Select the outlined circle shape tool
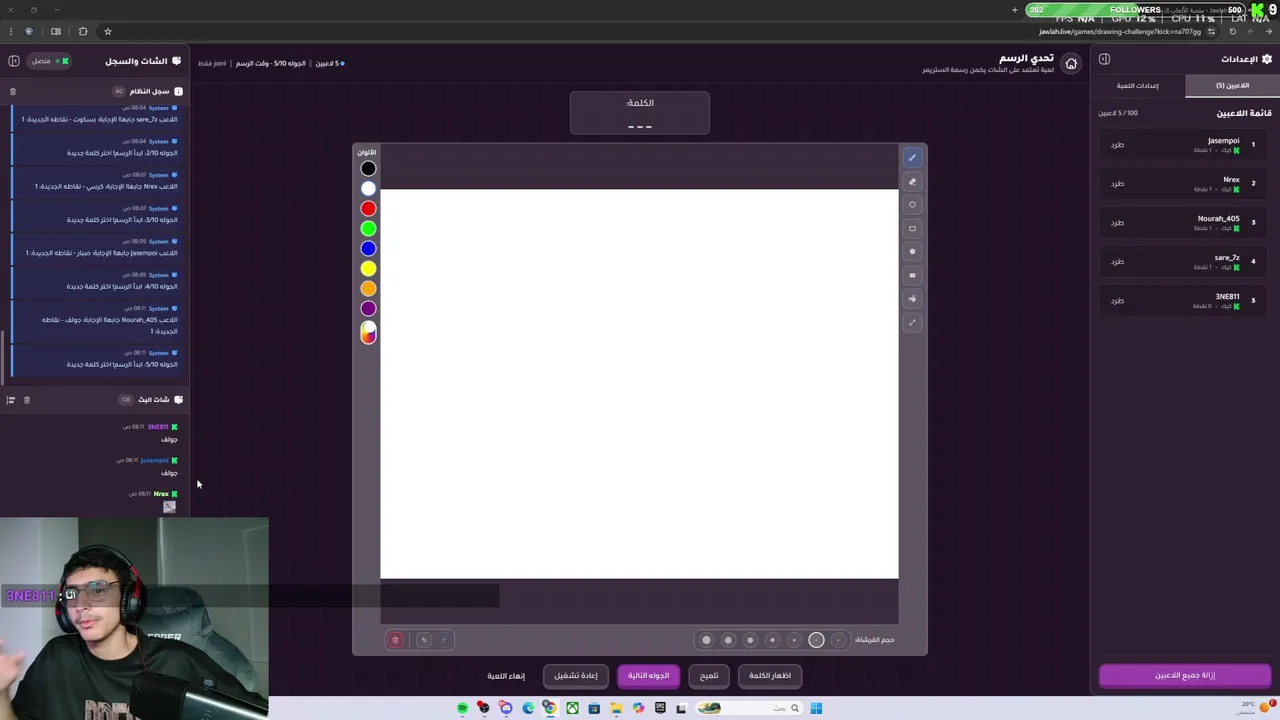 912,205
